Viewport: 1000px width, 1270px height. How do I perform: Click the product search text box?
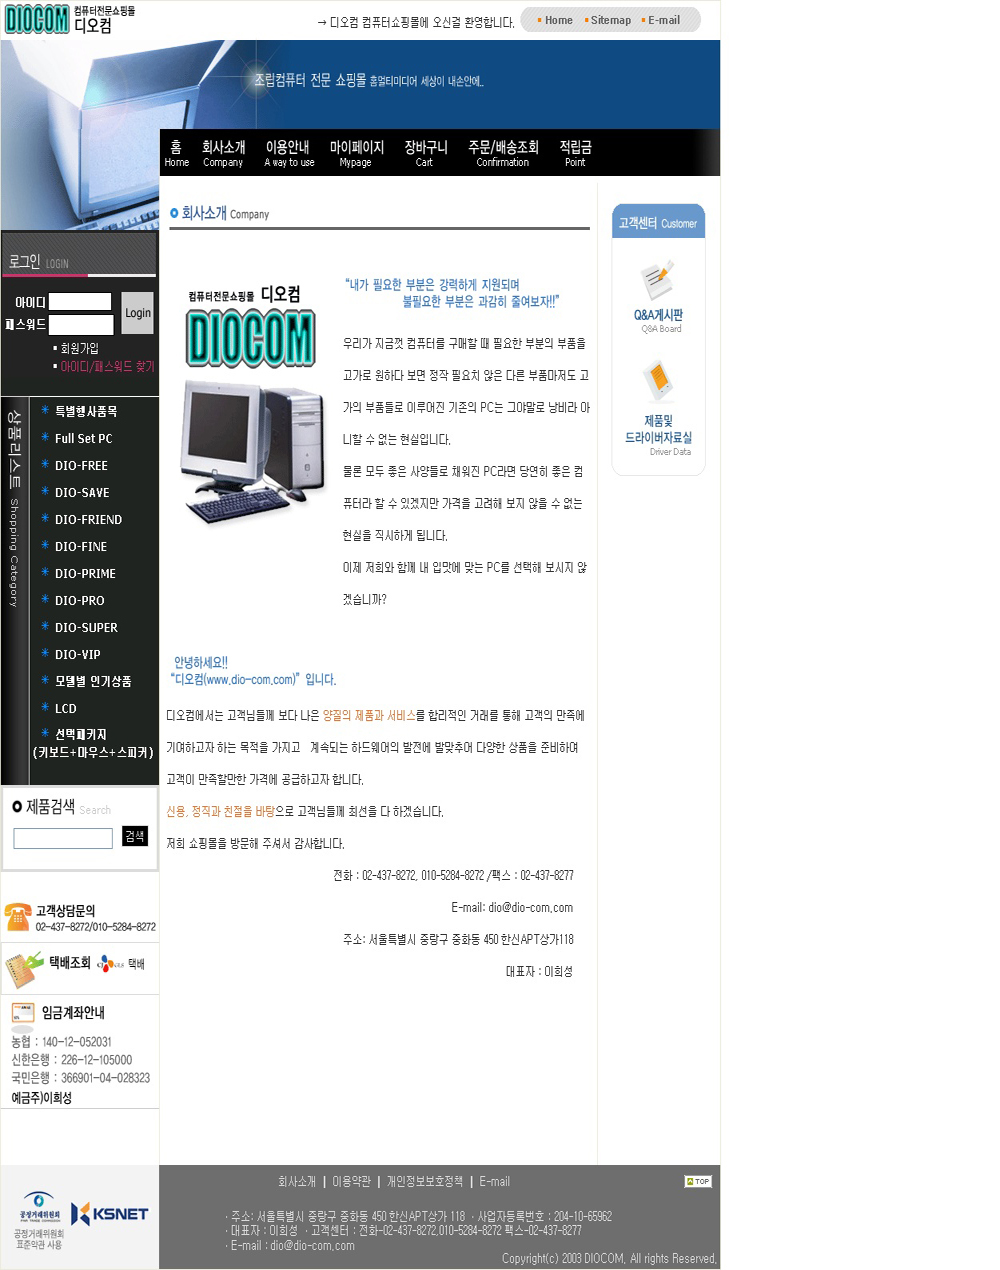pyautogui.click(x=63, y=838)
